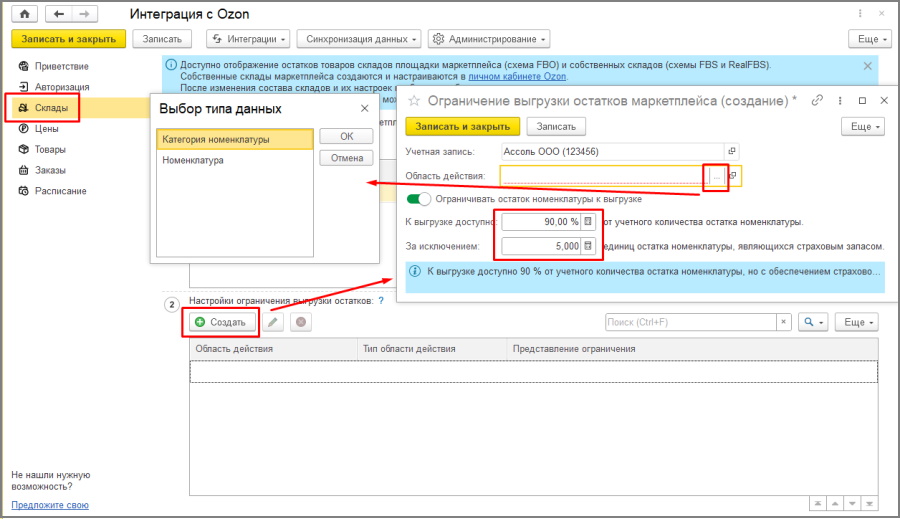This screenshot has height=519, width=900.
Task: Select Категория номенклатуры data type
Action: coord(235,140)
